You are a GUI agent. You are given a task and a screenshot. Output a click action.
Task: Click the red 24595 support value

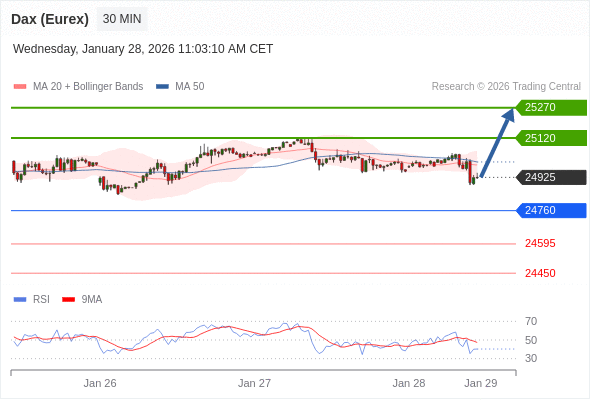[540, 243]
